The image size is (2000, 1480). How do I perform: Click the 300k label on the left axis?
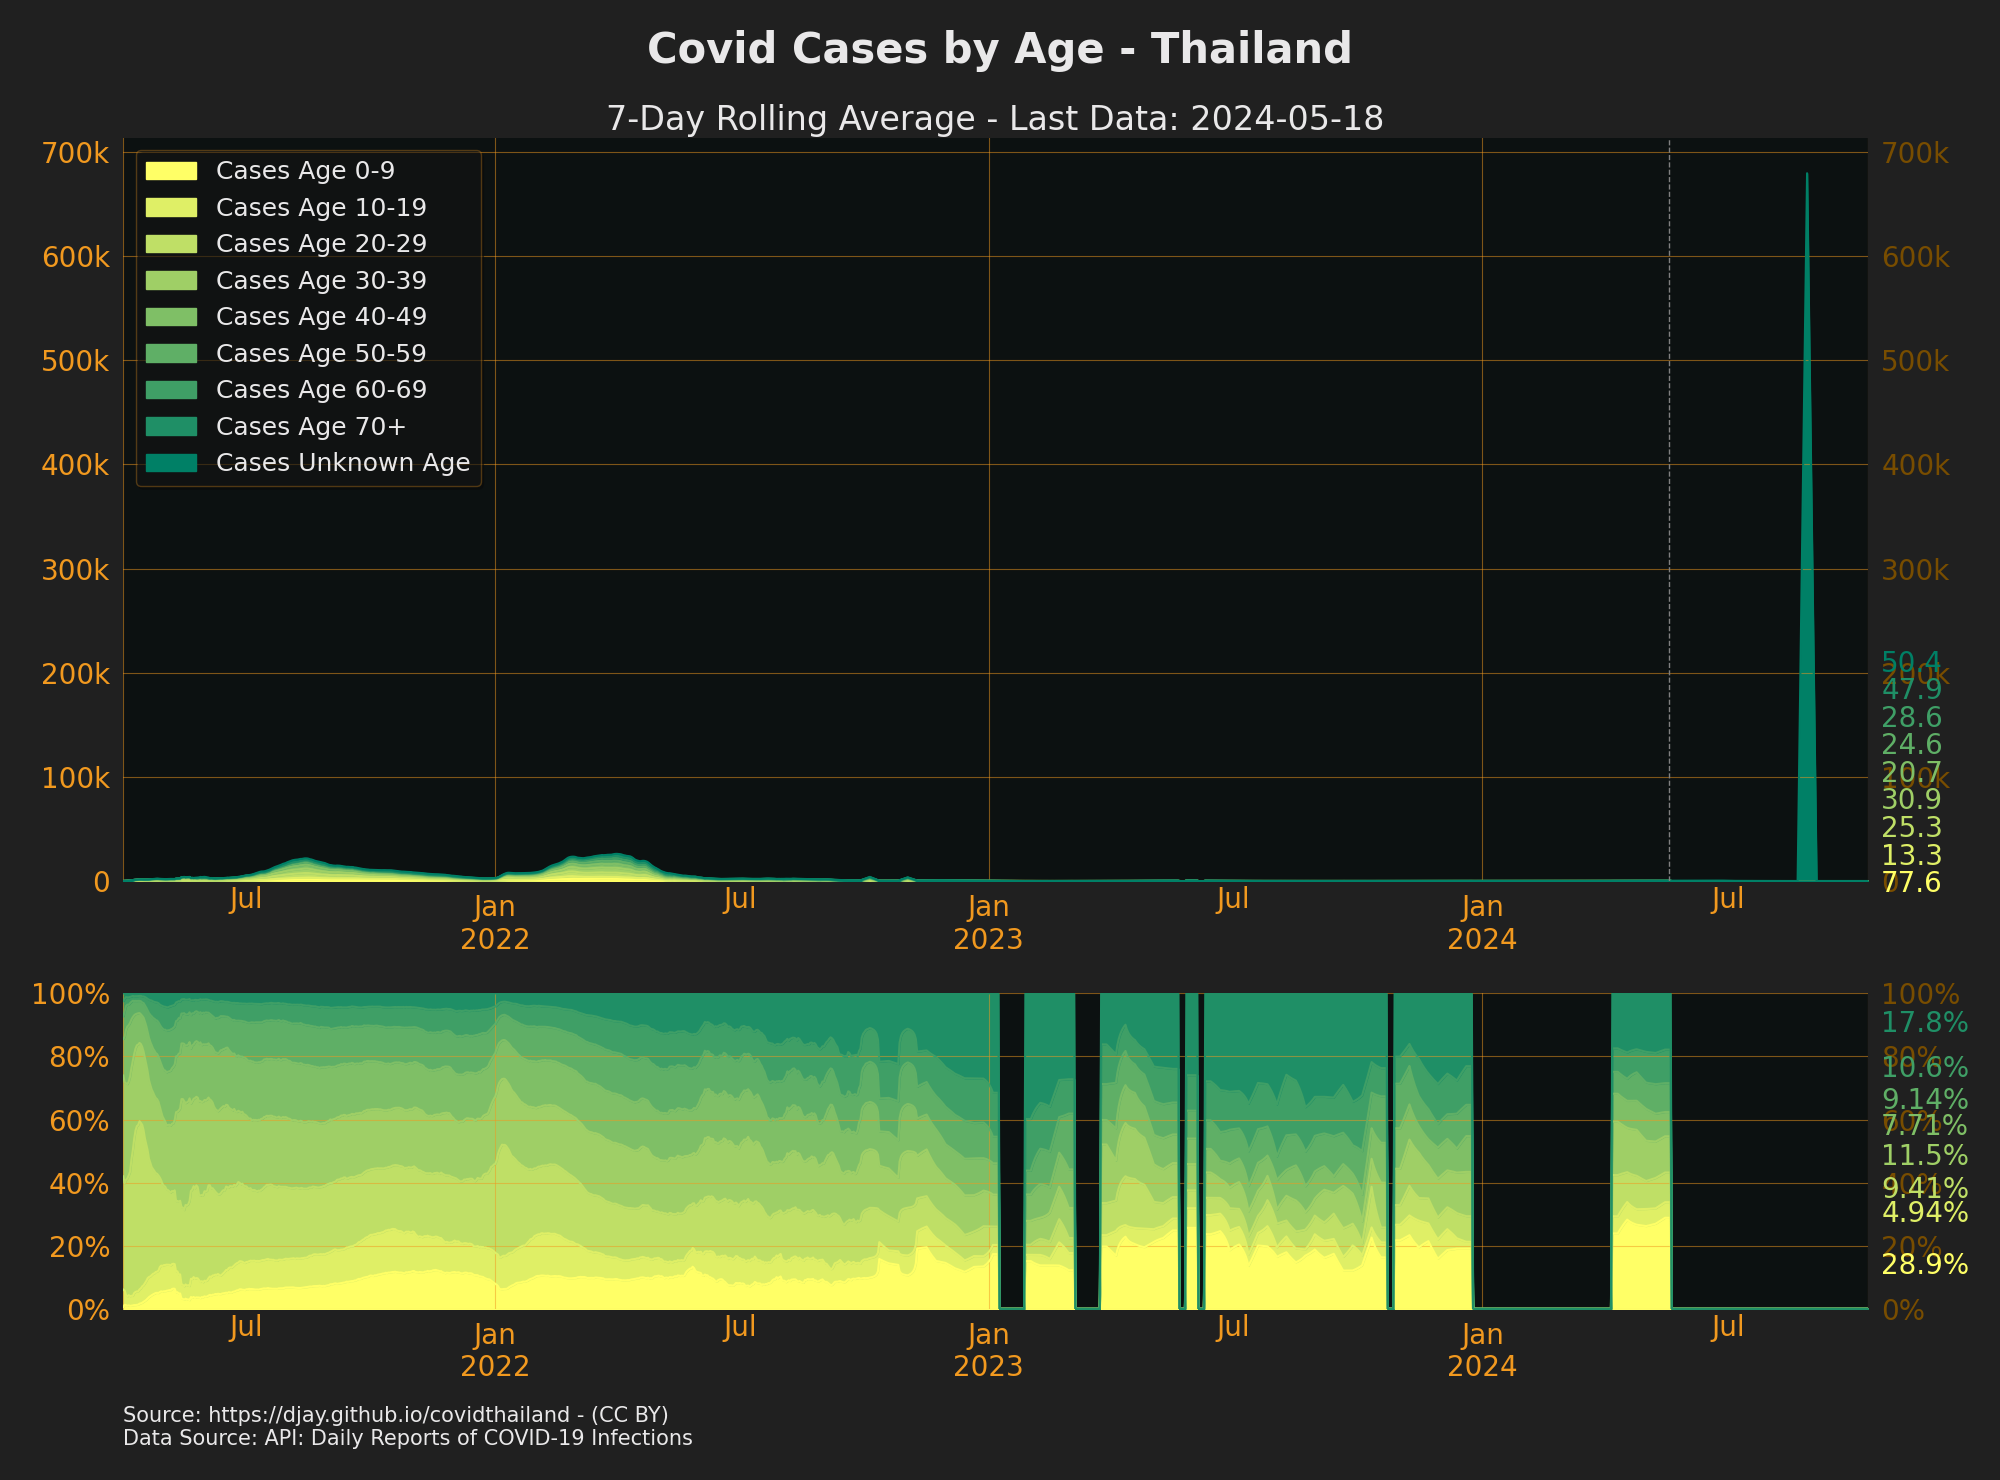point(76,570)
